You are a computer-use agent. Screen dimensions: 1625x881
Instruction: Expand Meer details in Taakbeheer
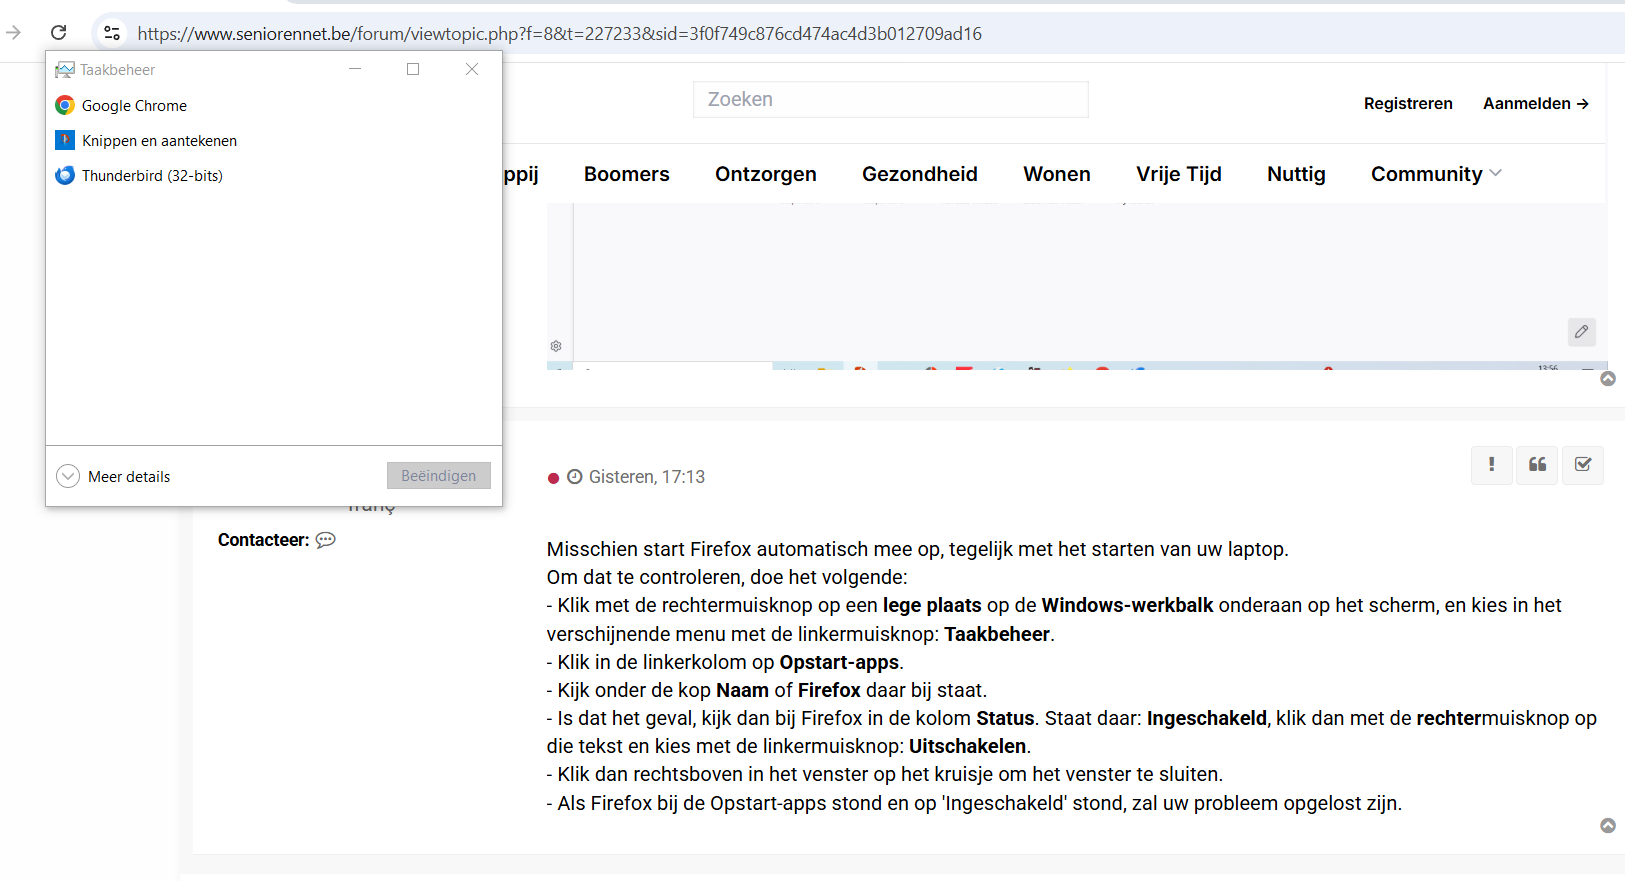68,476
